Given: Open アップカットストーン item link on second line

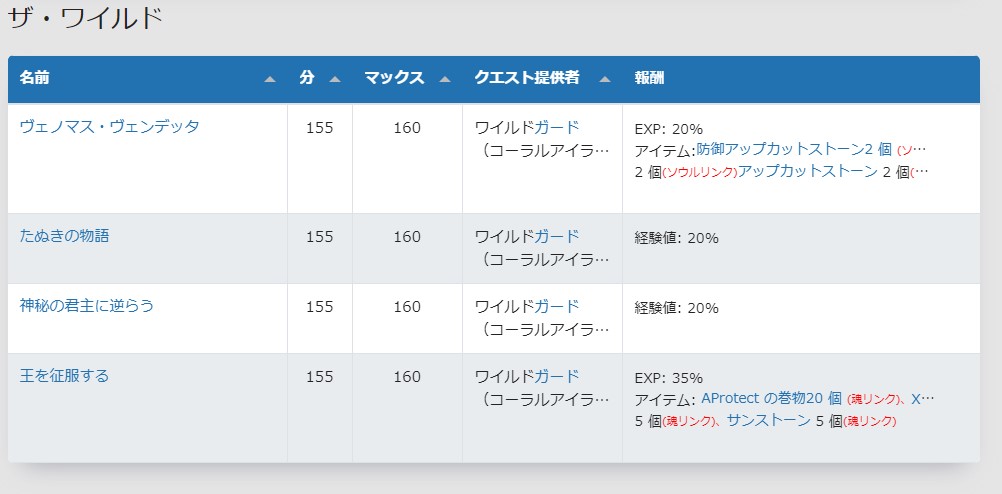Looking at the screenshot, I should click(808, 171).
